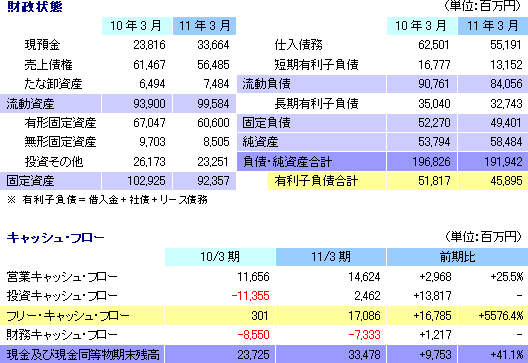
Task: Click the red -11,355 investment cash flow value
Action: point(251,296)
